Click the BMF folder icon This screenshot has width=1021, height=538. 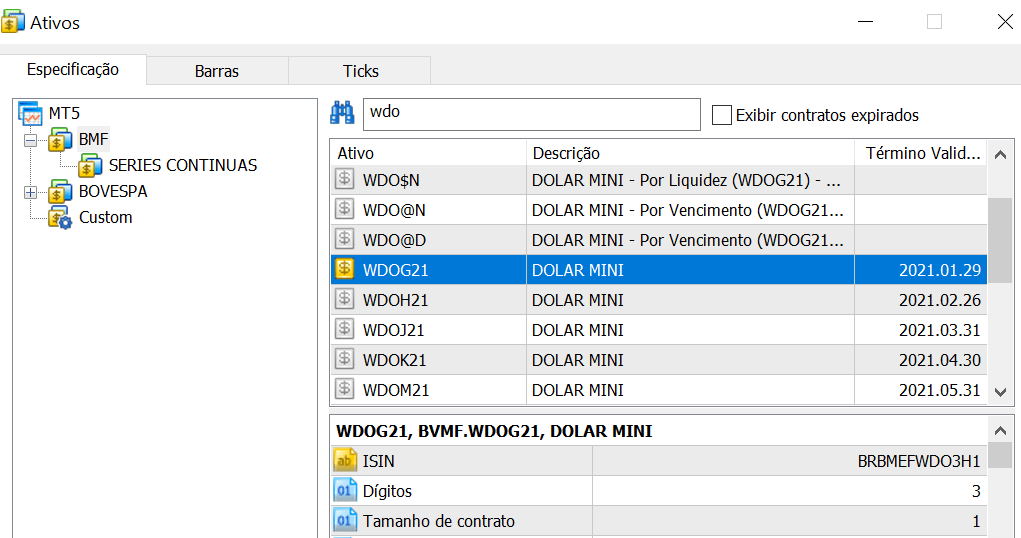61,139
